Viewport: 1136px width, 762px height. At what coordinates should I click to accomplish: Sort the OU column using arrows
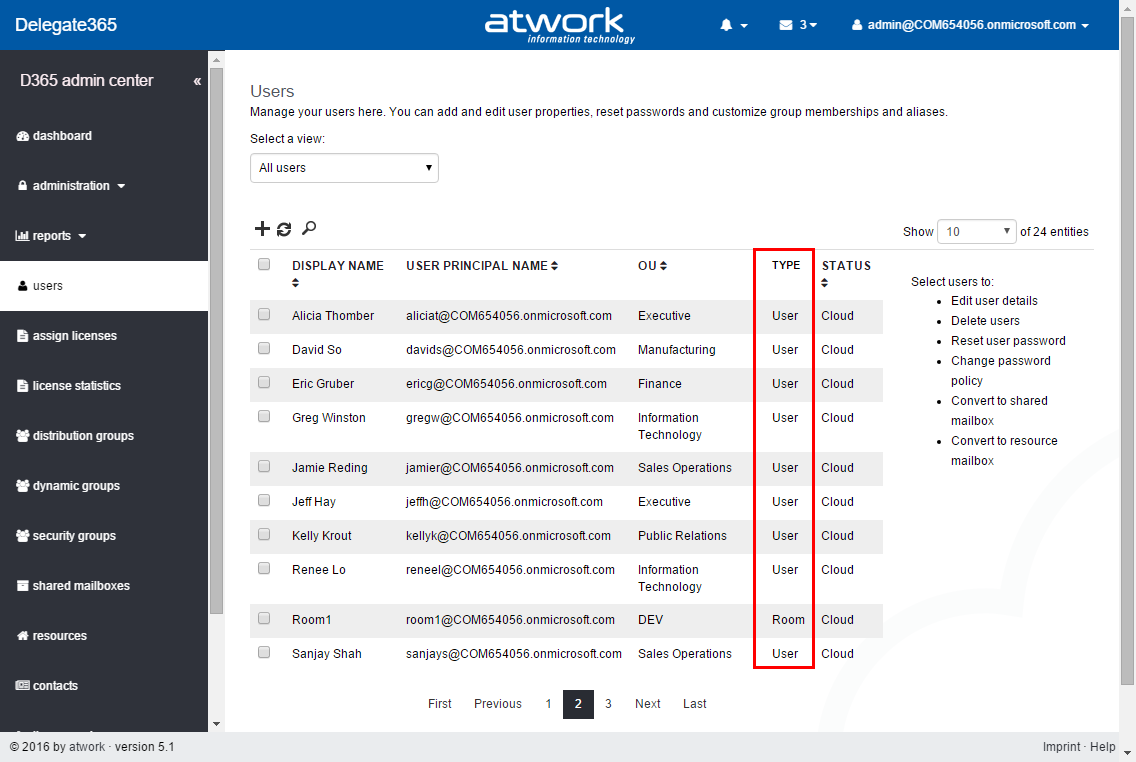(x=663, y=266)
